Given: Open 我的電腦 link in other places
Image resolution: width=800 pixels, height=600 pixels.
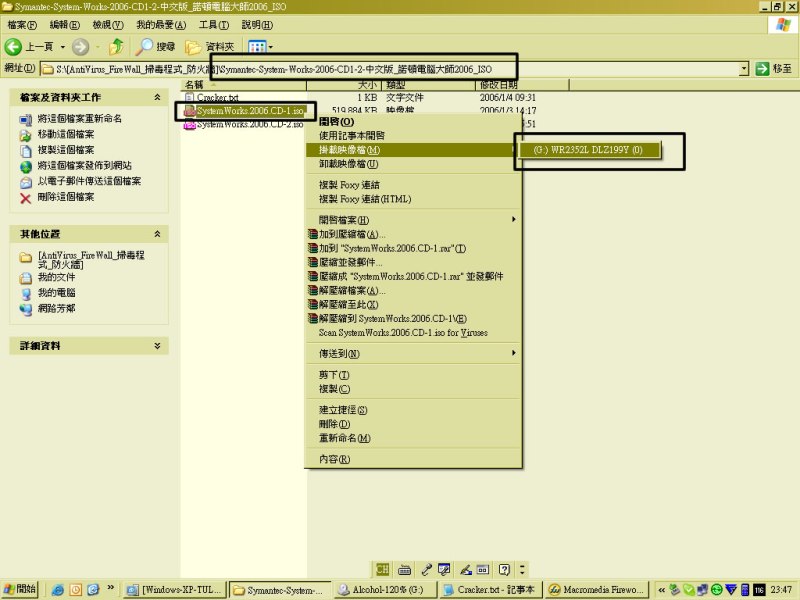Looking at the screenshot, I should coord(57,292).
